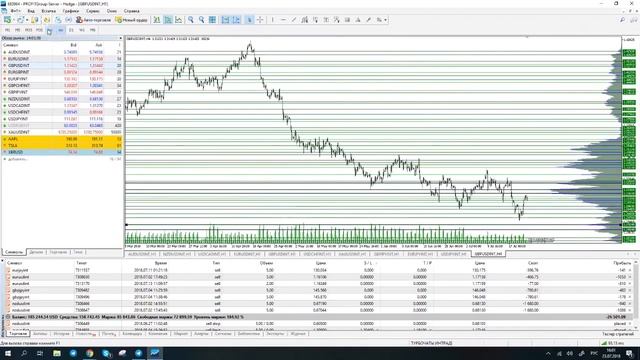
Task: Switch to the Тики tab in Market Watch
Action: tap(78, 252)
